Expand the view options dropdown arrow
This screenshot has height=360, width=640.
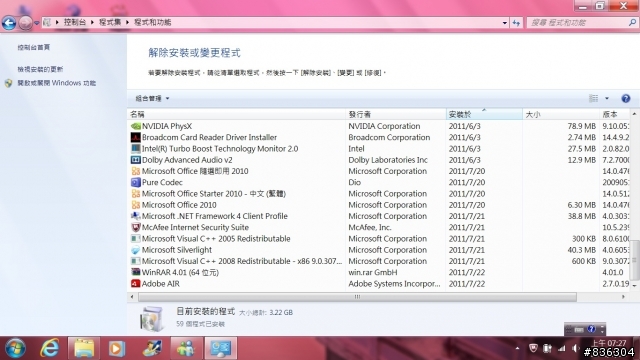[x=607, y=98]
